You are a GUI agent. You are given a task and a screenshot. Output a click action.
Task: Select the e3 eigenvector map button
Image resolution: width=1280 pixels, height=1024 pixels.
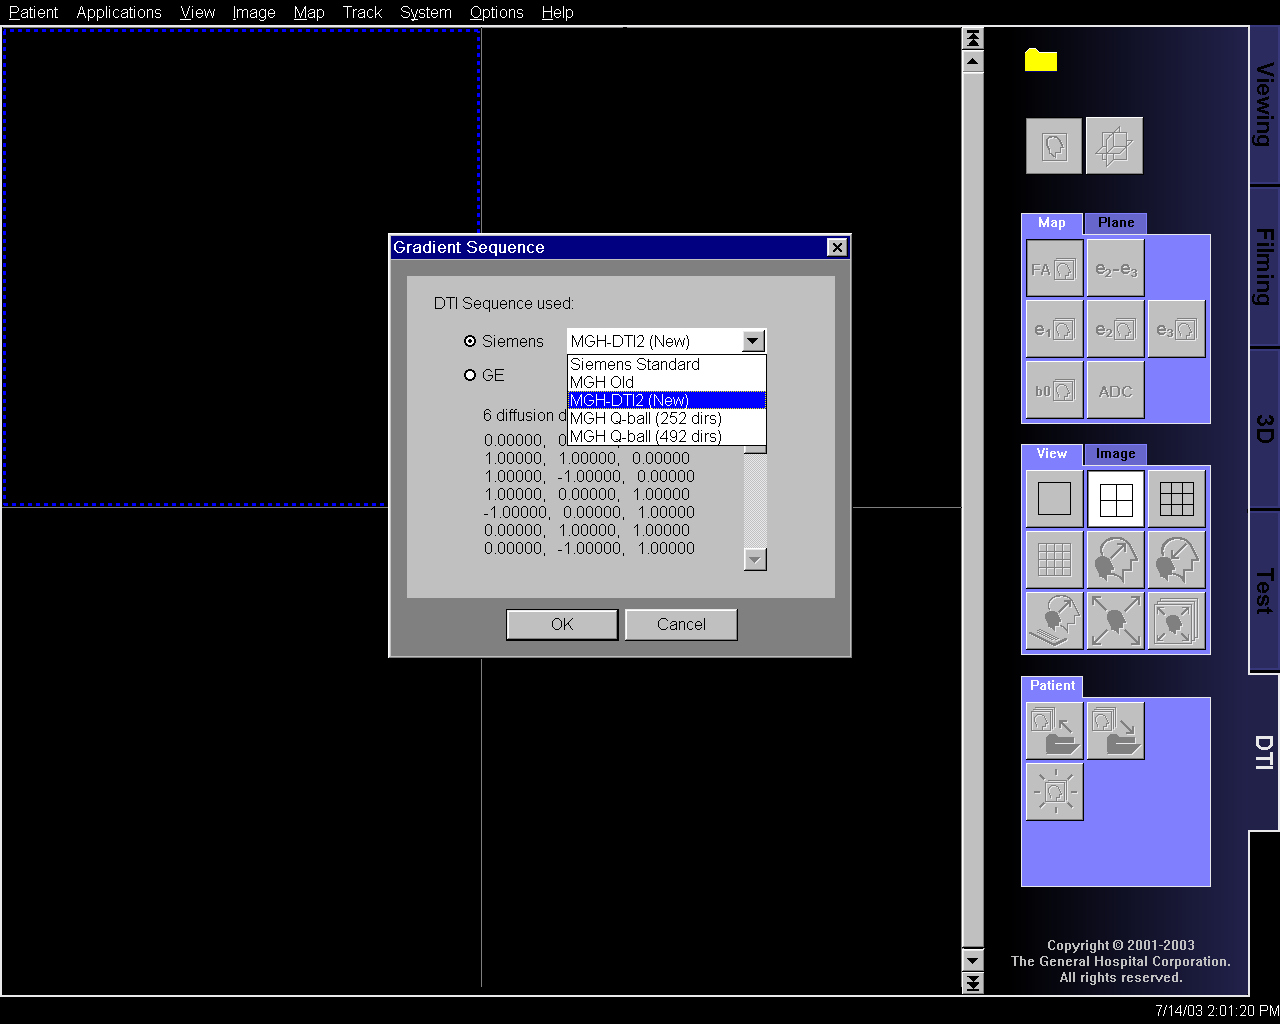[1176, 329]
